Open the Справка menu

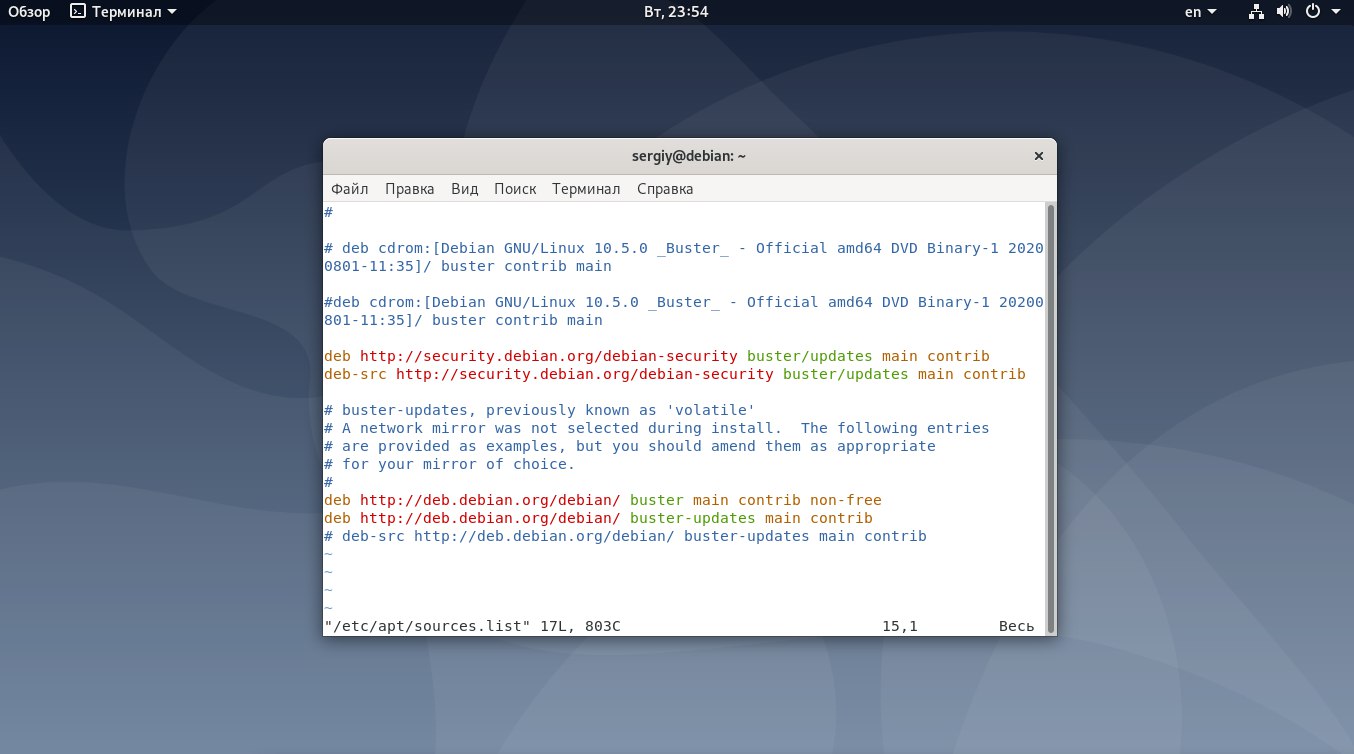pyautogui.click(x=665, y=189)
